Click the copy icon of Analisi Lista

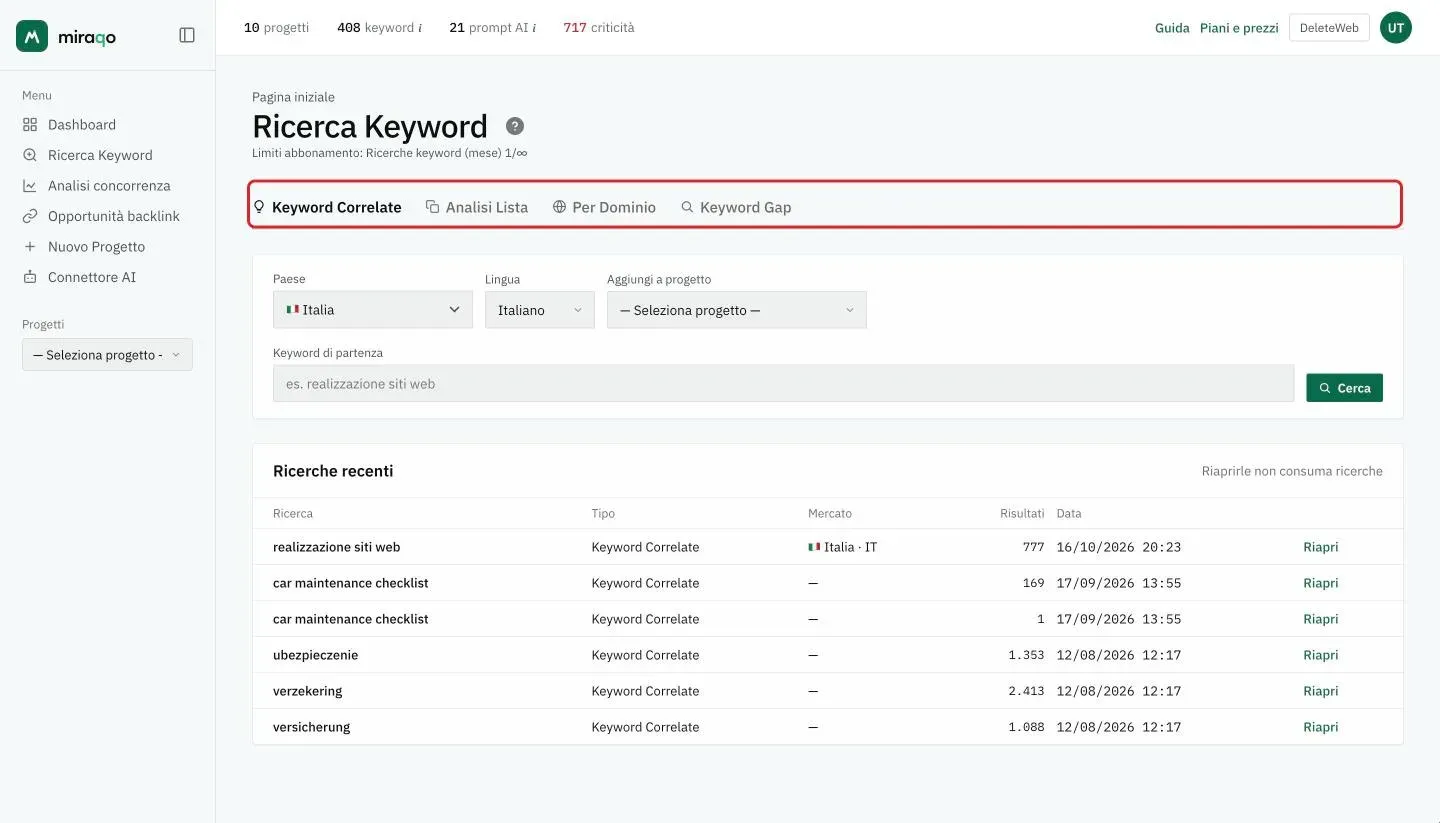[433, 207]
